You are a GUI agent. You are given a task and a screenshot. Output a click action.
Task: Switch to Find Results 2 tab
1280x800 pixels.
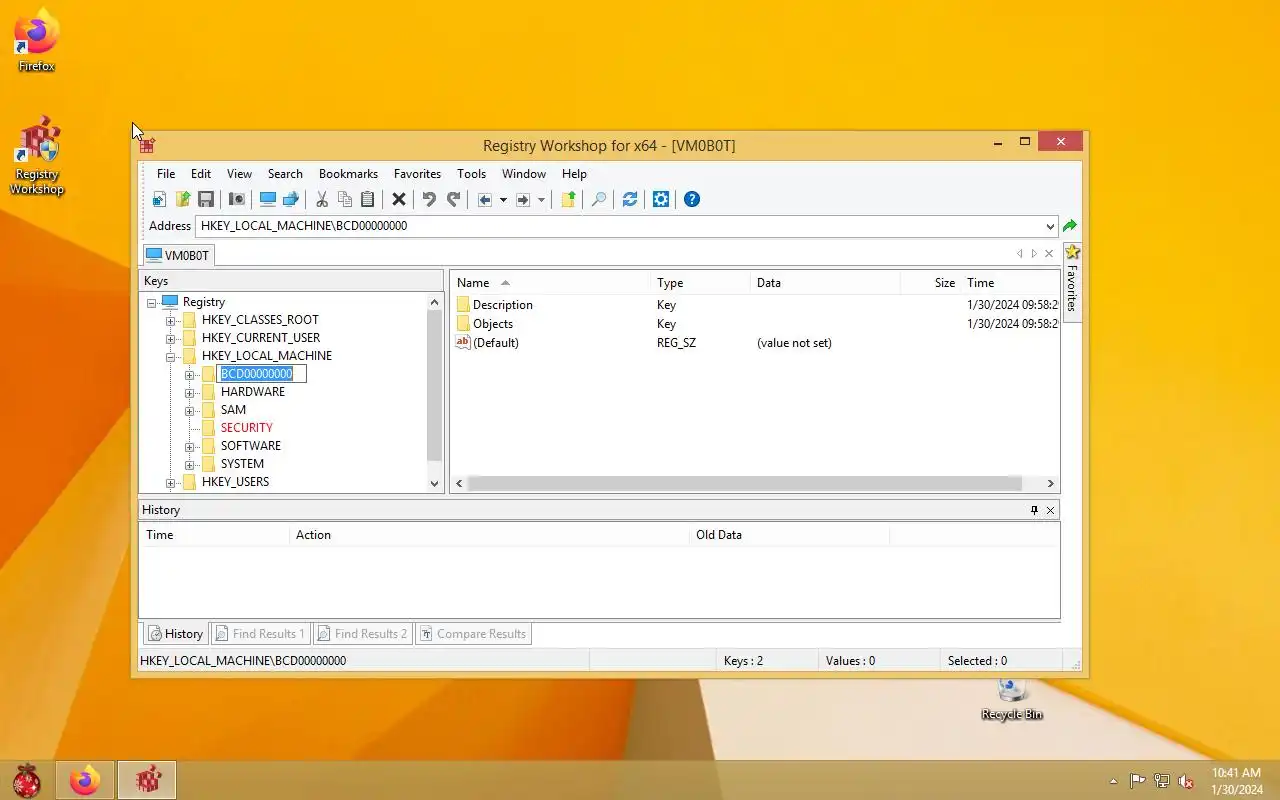coord(362,633)
